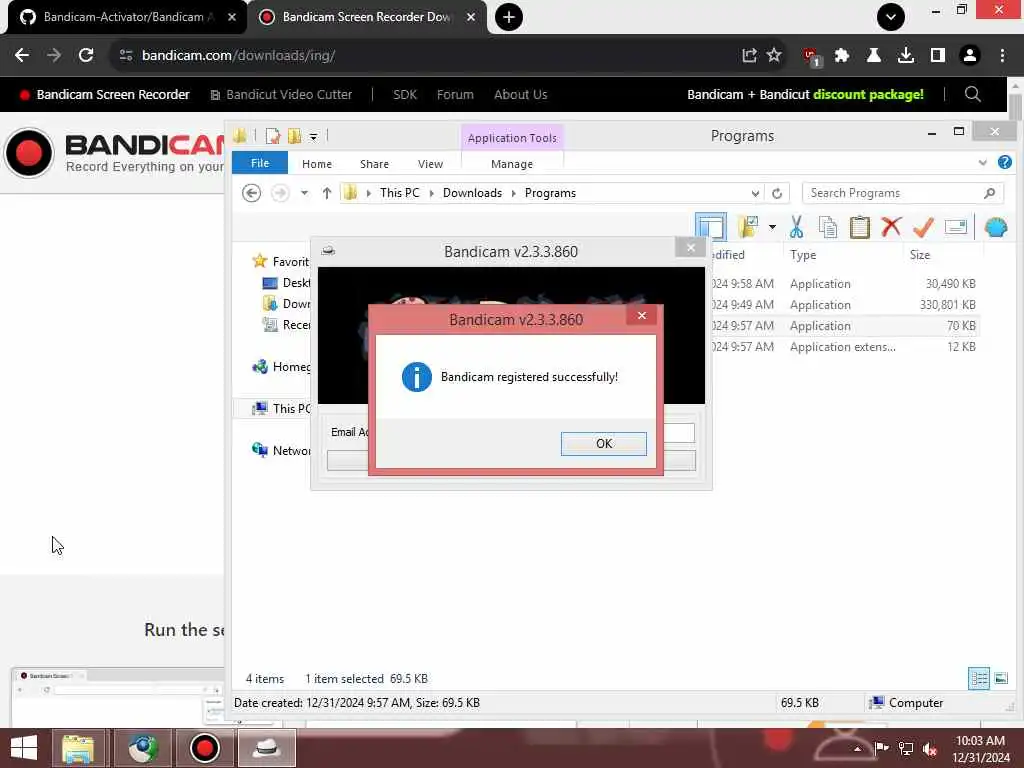Reload the Bandicam page
This screenshot has height=768, width=1024.
[x=86, y=56]
